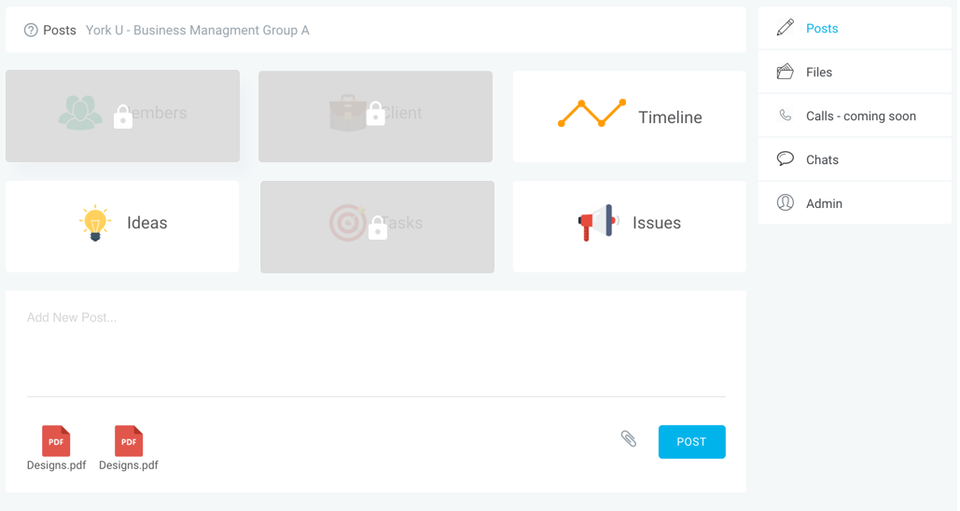Image resolution: width=960 pixels, height=511 pixels.
Task: Click the phone icon for Calls
Action: 785,116
